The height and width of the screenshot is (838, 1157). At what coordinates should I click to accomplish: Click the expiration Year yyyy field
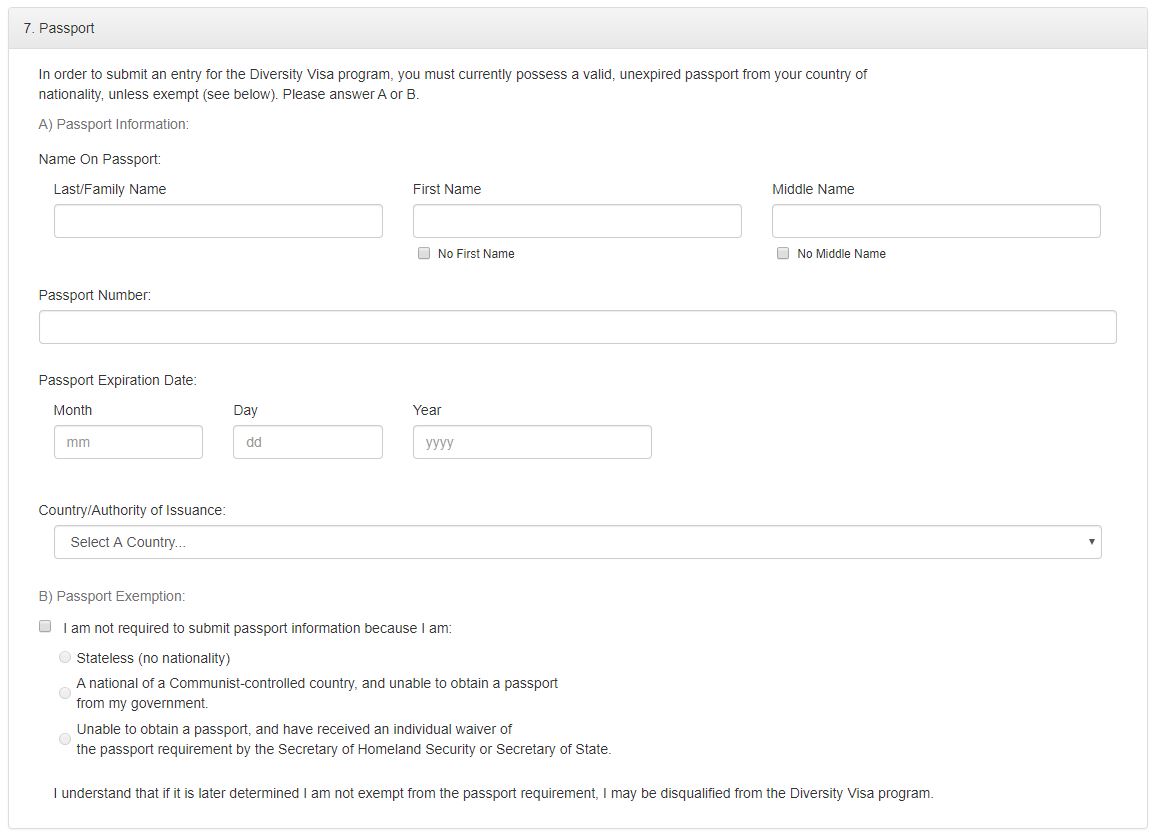532,442
